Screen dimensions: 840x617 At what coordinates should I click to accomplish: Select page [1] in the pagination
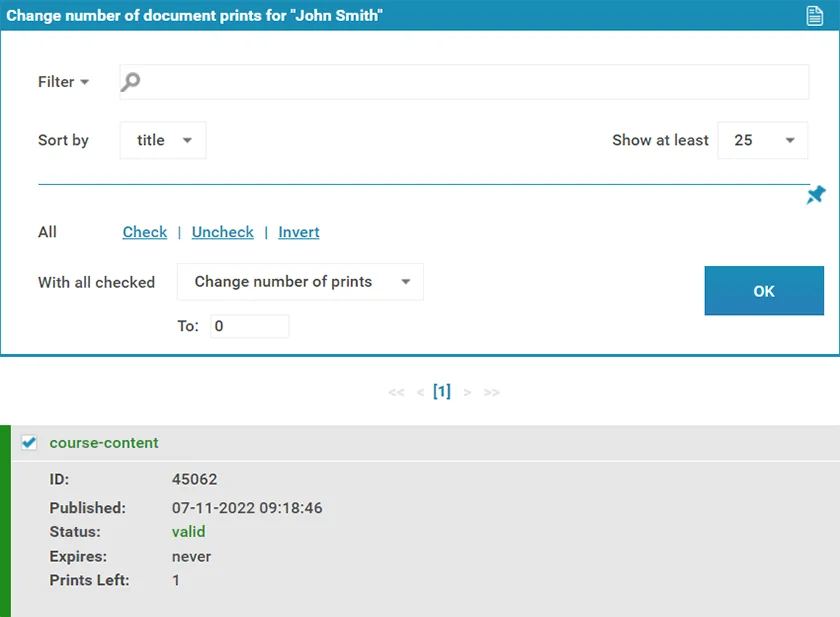(442, 392)
